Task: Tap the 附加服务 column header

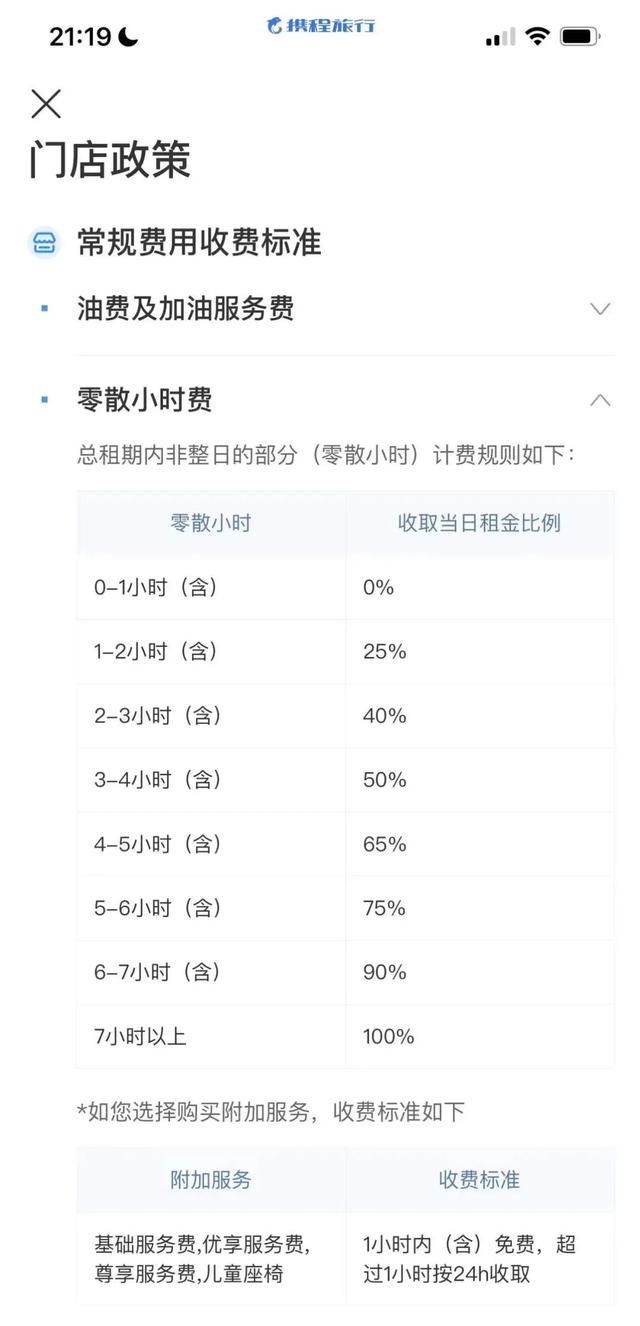Action: (x=211, y=1180)
